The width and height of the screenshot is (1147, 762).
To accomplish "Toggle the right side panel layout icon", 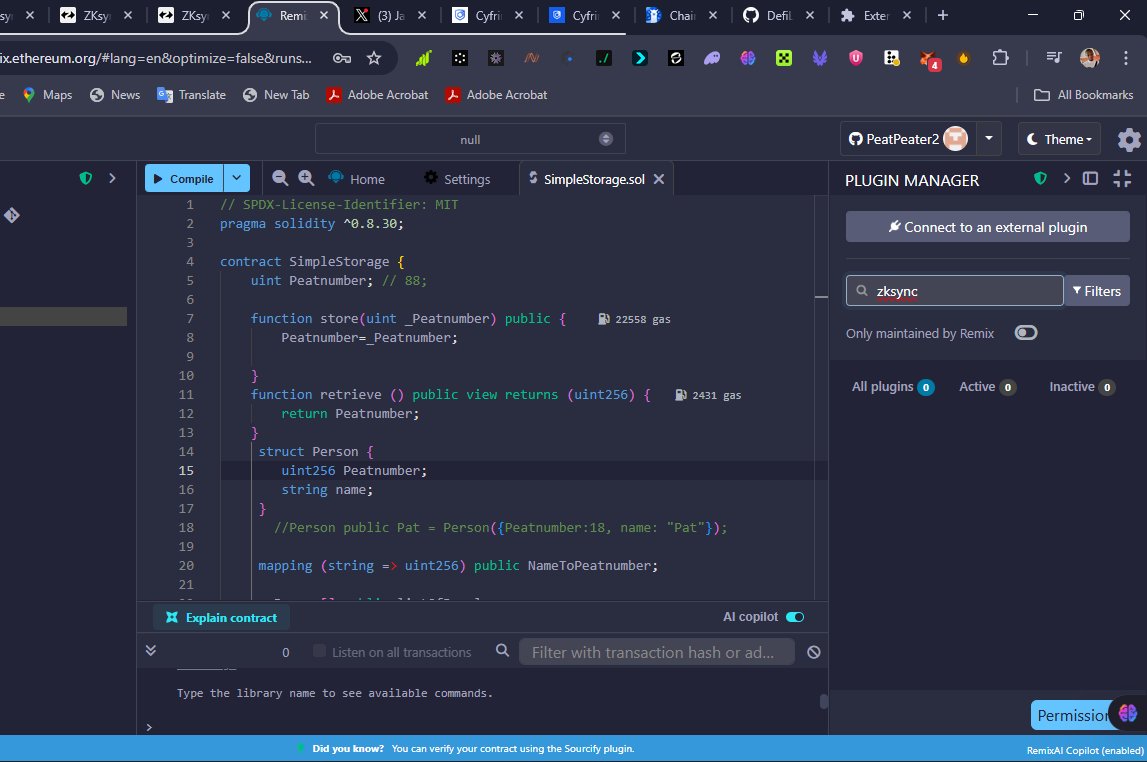I will tap(1090, 178).
